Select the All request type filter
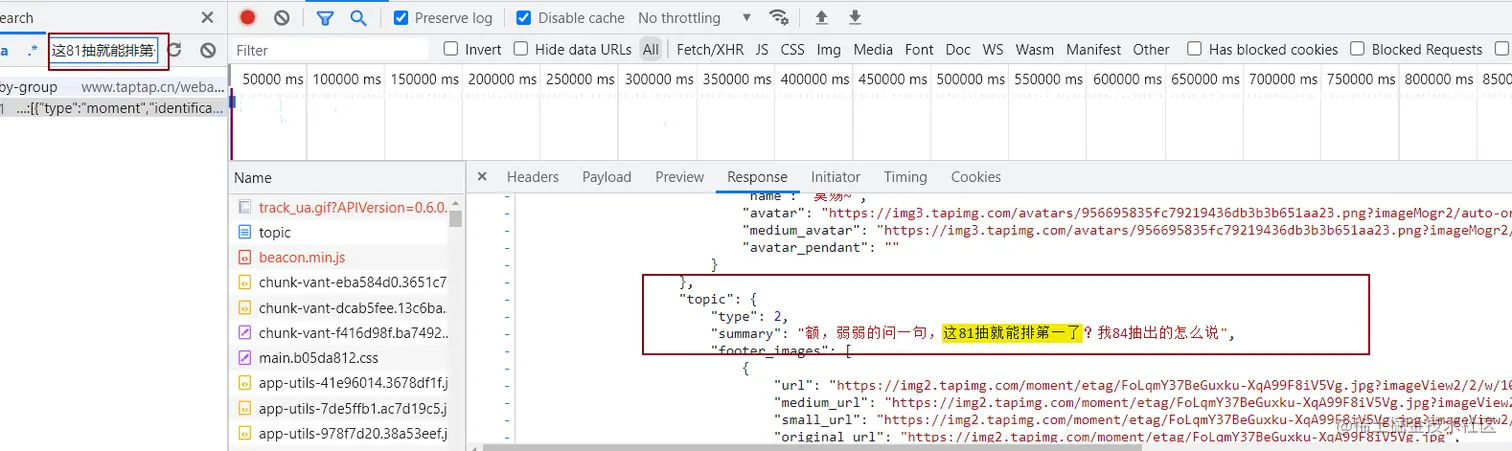 coord(651,49)
